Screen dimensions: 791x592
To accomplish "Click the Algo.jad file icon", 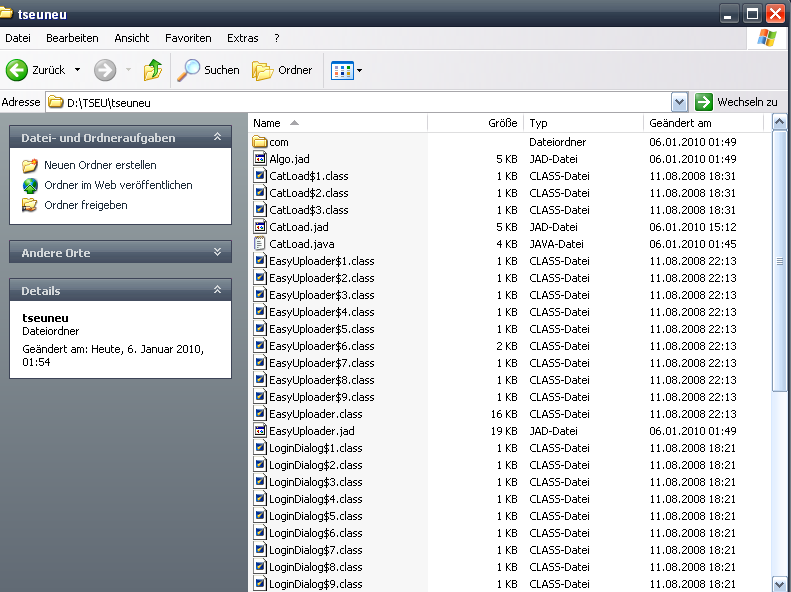I will click(x=259, y=159).
